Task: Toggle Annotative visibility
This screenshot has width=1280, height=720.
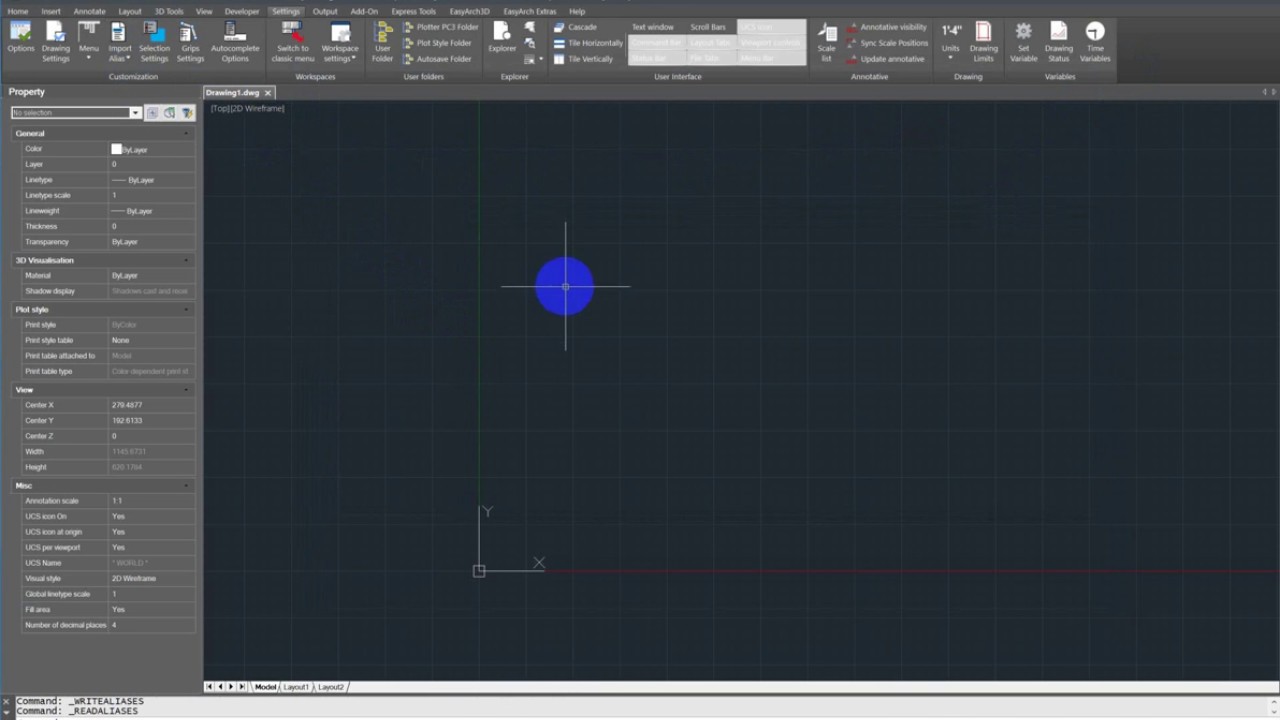Action: (886, 27)
